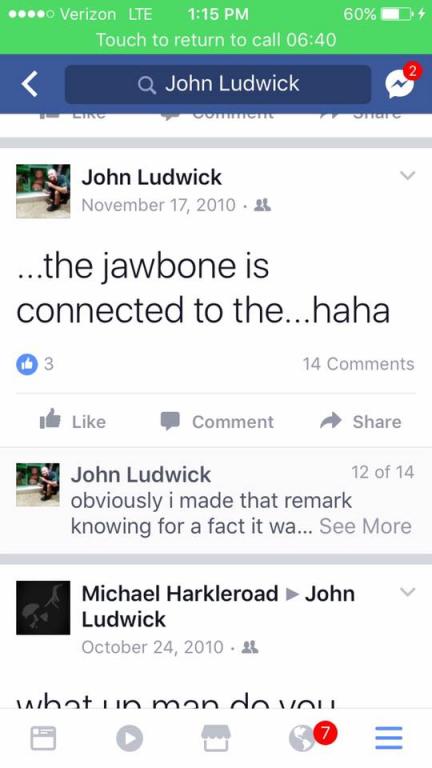Comment on the jawbone post

(x=217, y=421)
